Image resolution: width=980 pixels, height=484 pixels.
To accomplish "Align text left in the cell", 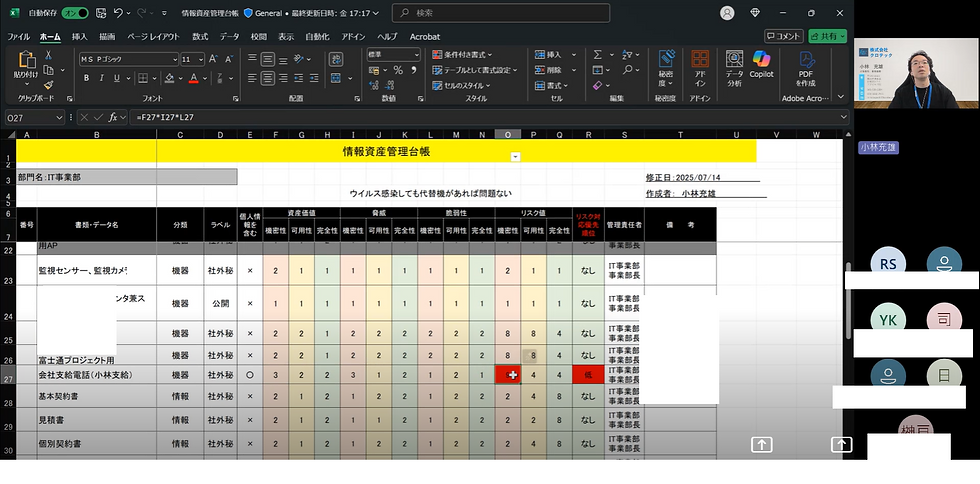I will [252, 78].
